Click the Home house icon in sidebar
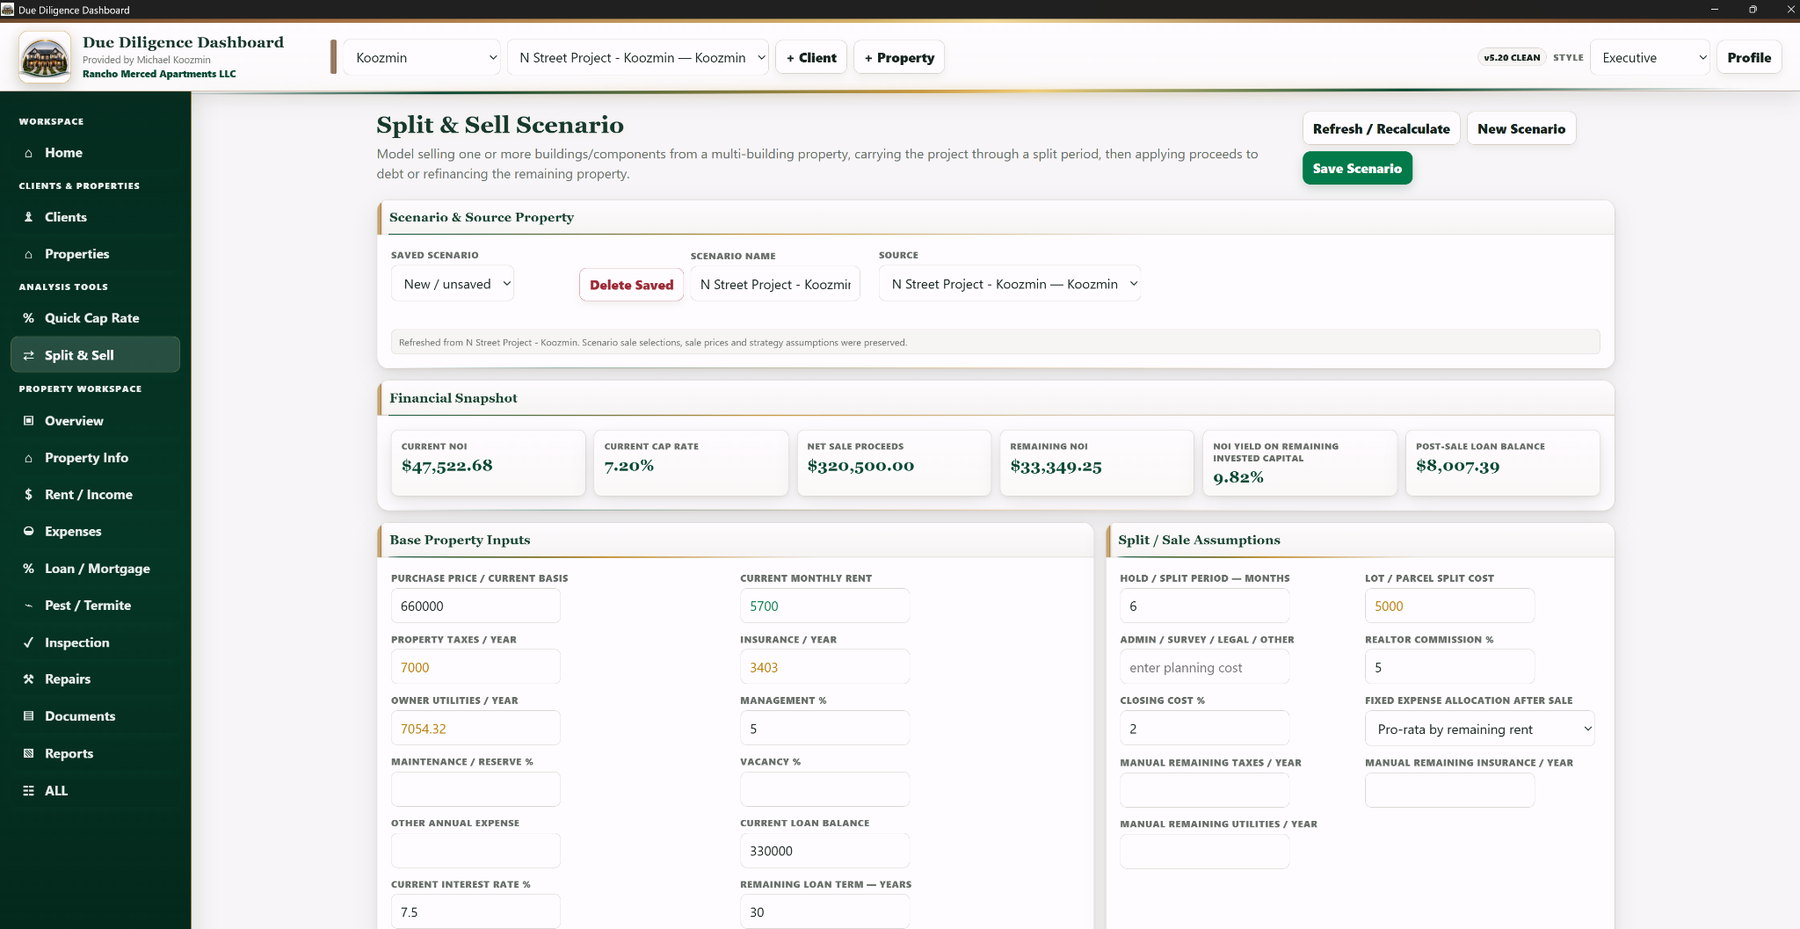 (28, 153)
